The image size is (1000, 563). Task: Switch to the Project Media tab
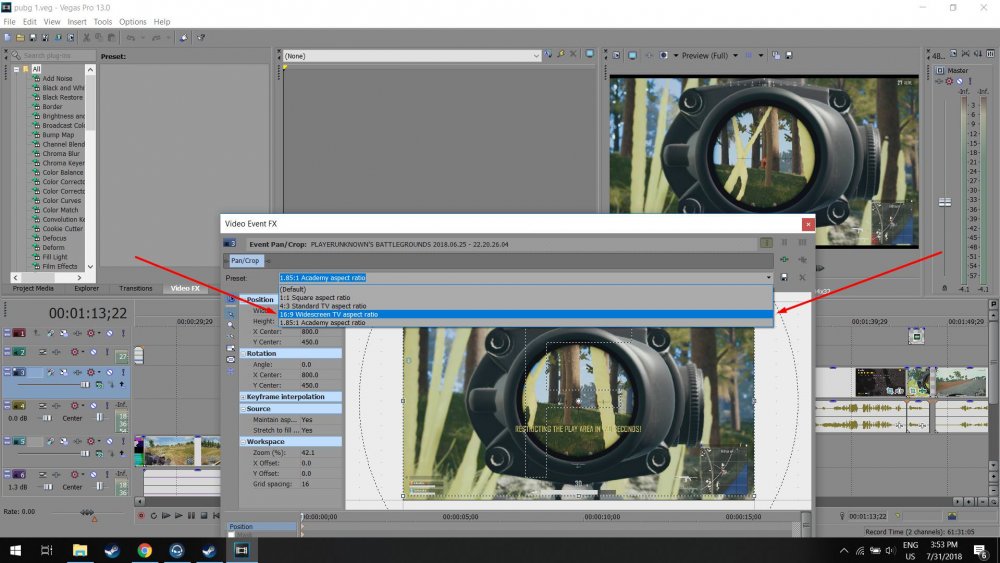click(33, 288)
